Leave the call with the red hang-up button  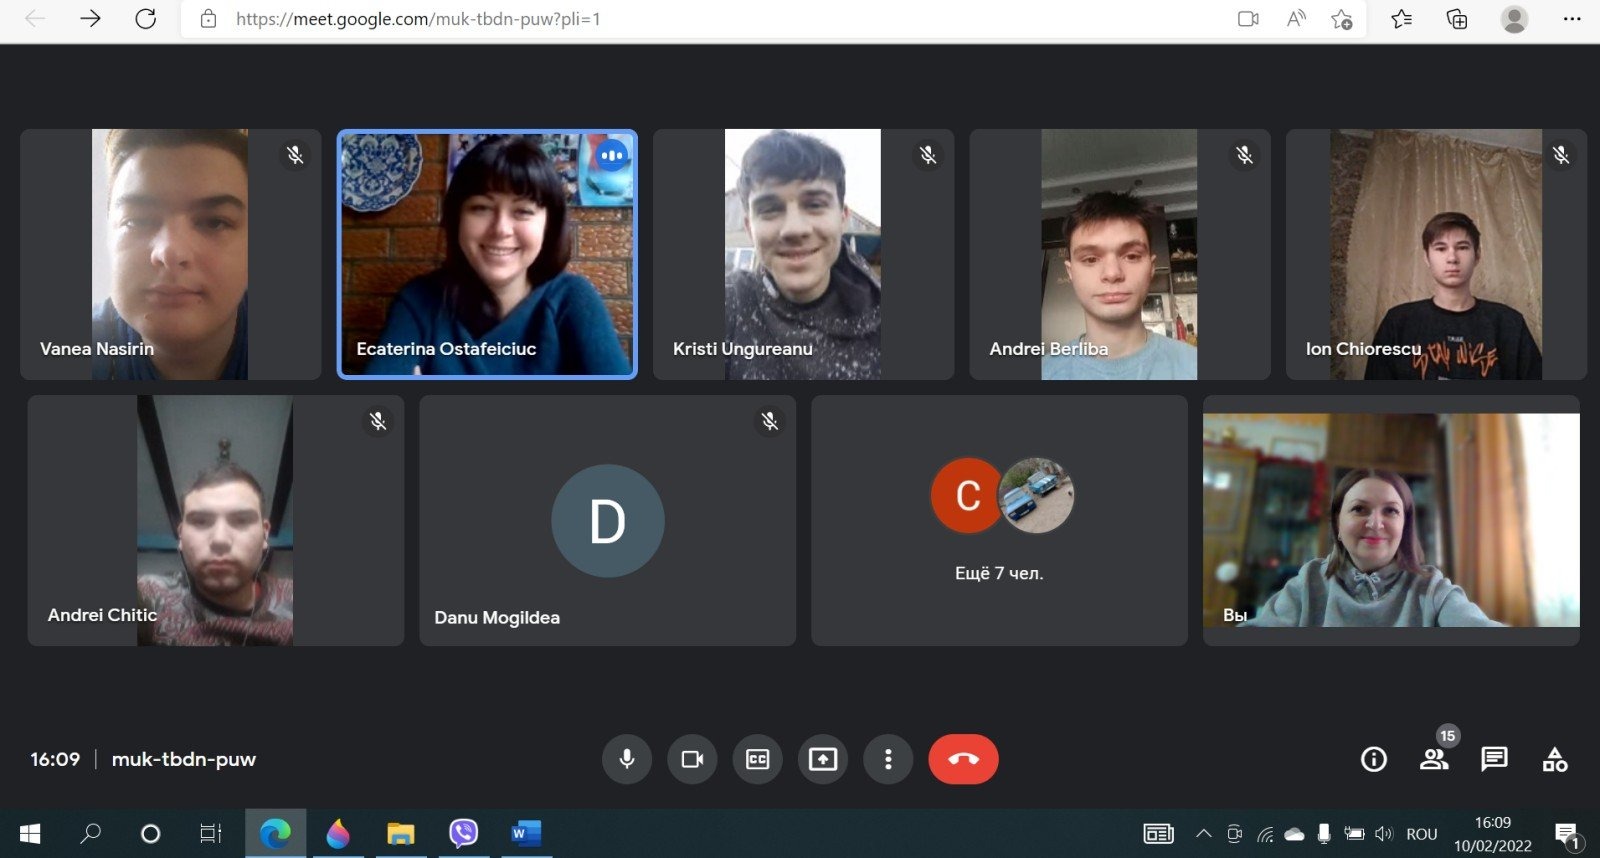[963, 759]
